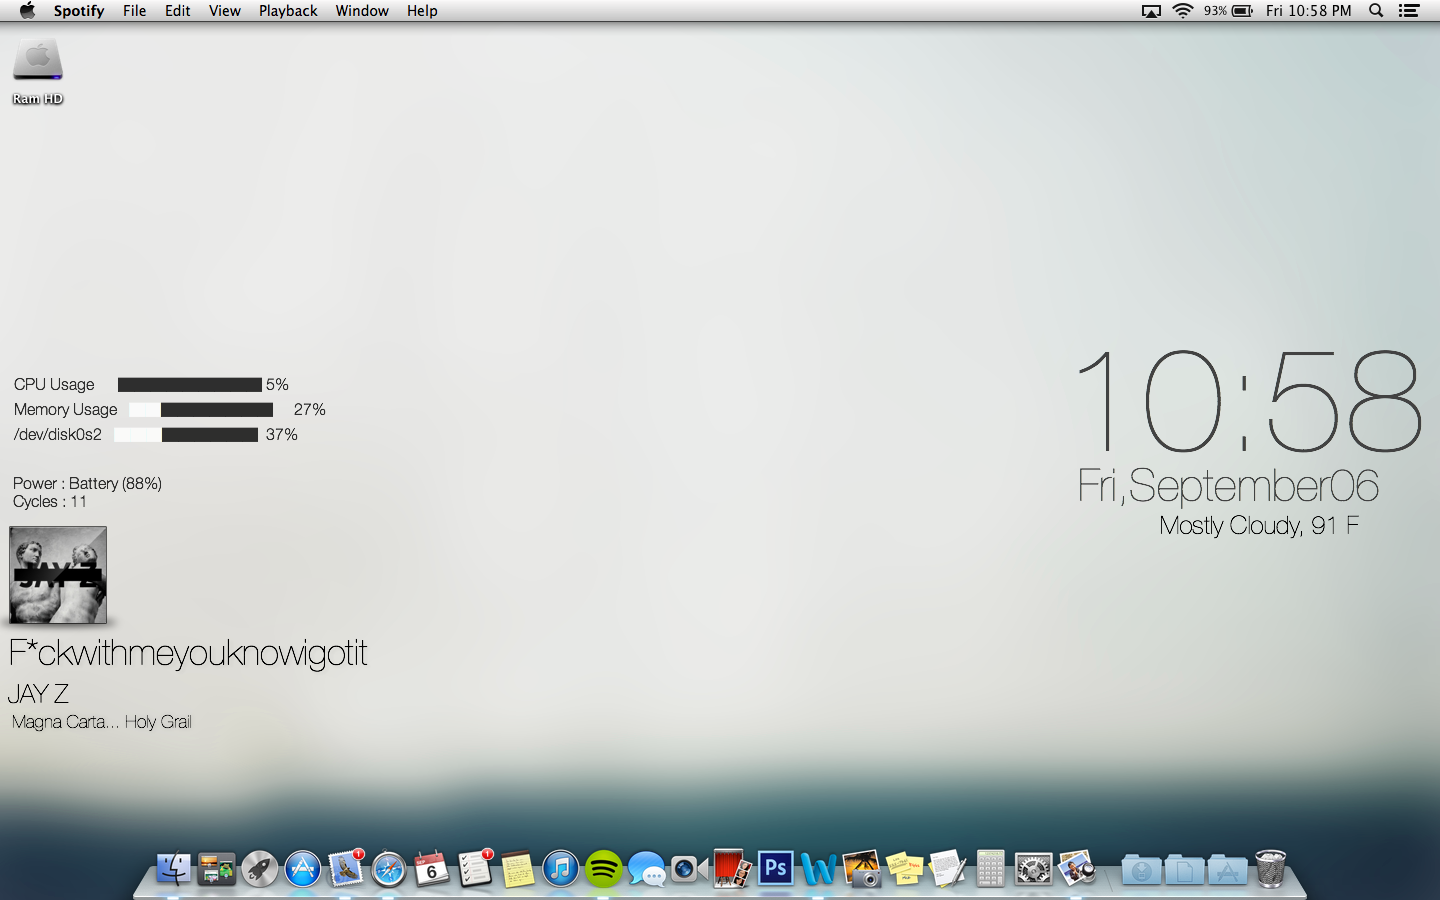The height and width of the screenshot is (900, 1440).
Task: Open System Preferences gear icon
Action: pyautogui.click(x=1034, y=868)
